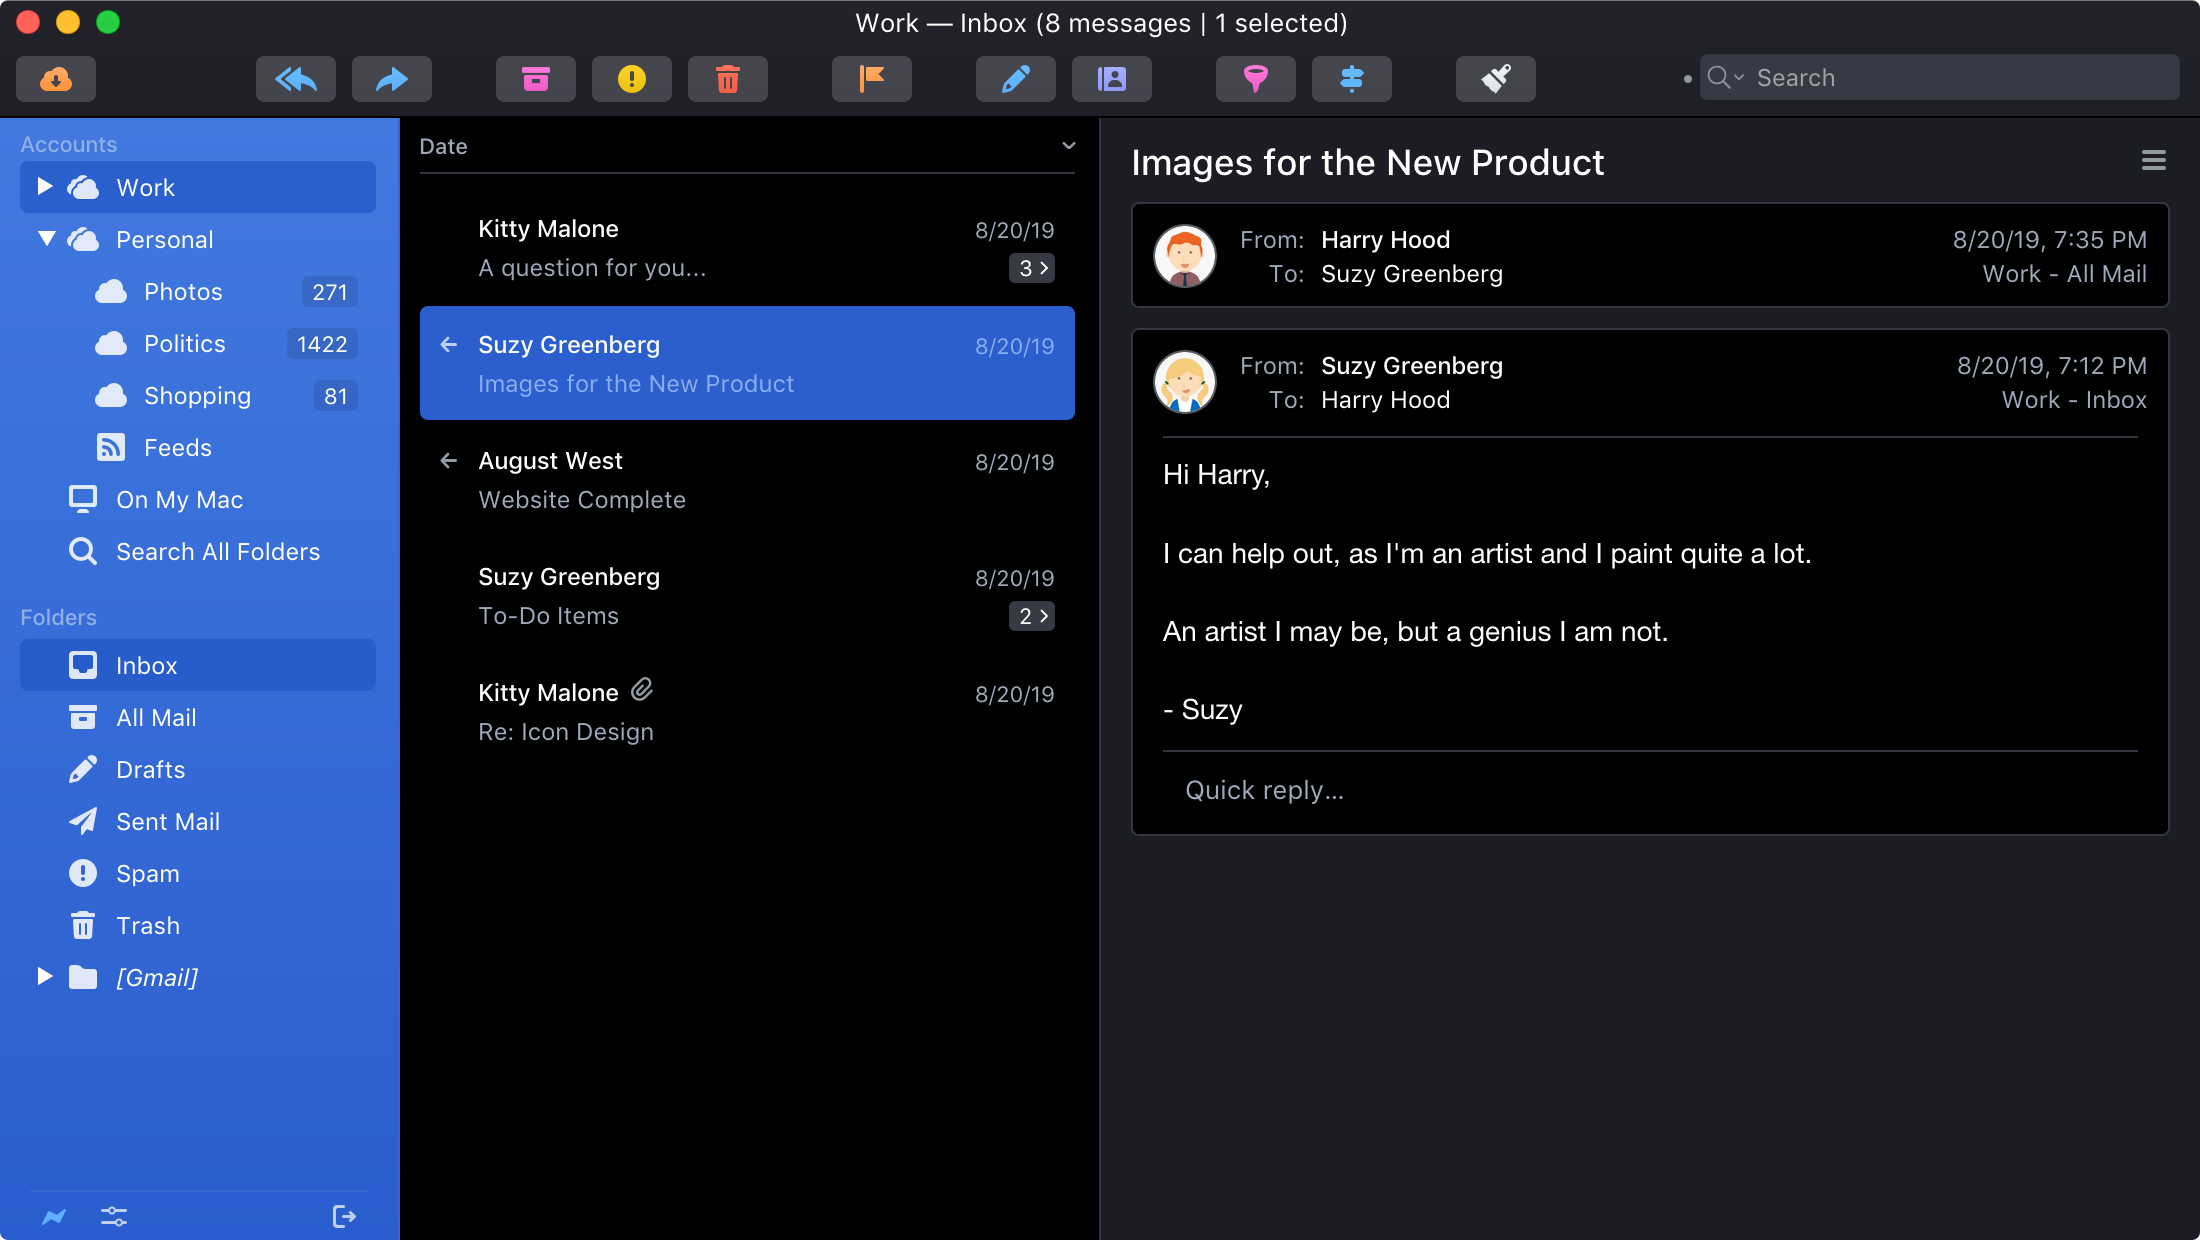Toggle the blue threading toolbar icon

pyautogui.click(x=1351, y=79)
